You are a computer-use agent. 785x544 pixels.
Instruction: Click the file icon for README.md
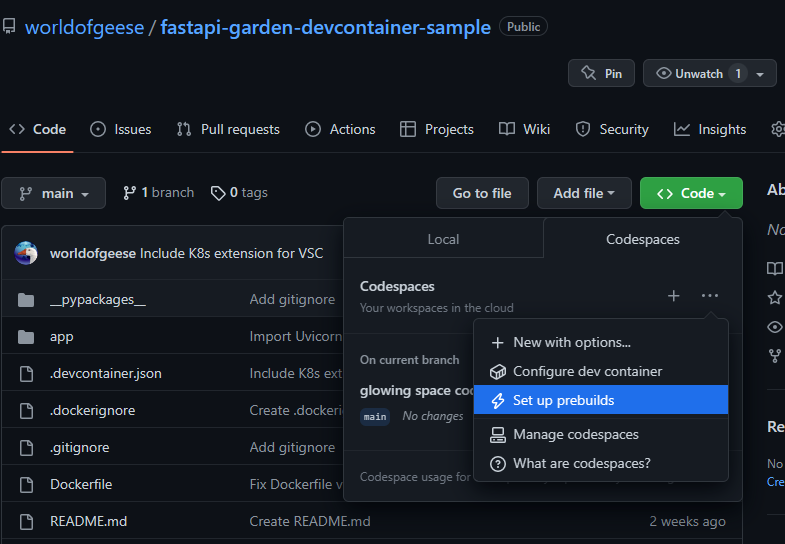(x=26, y=522)
